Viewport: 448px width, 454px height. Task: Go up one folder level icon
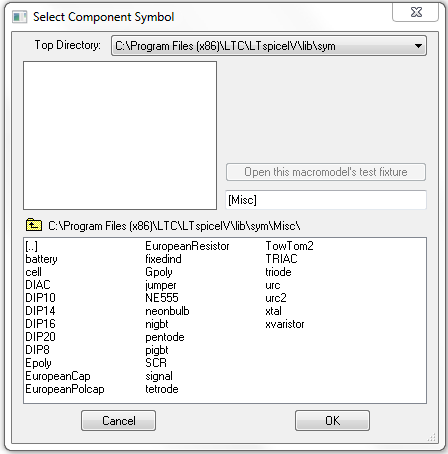34,225
